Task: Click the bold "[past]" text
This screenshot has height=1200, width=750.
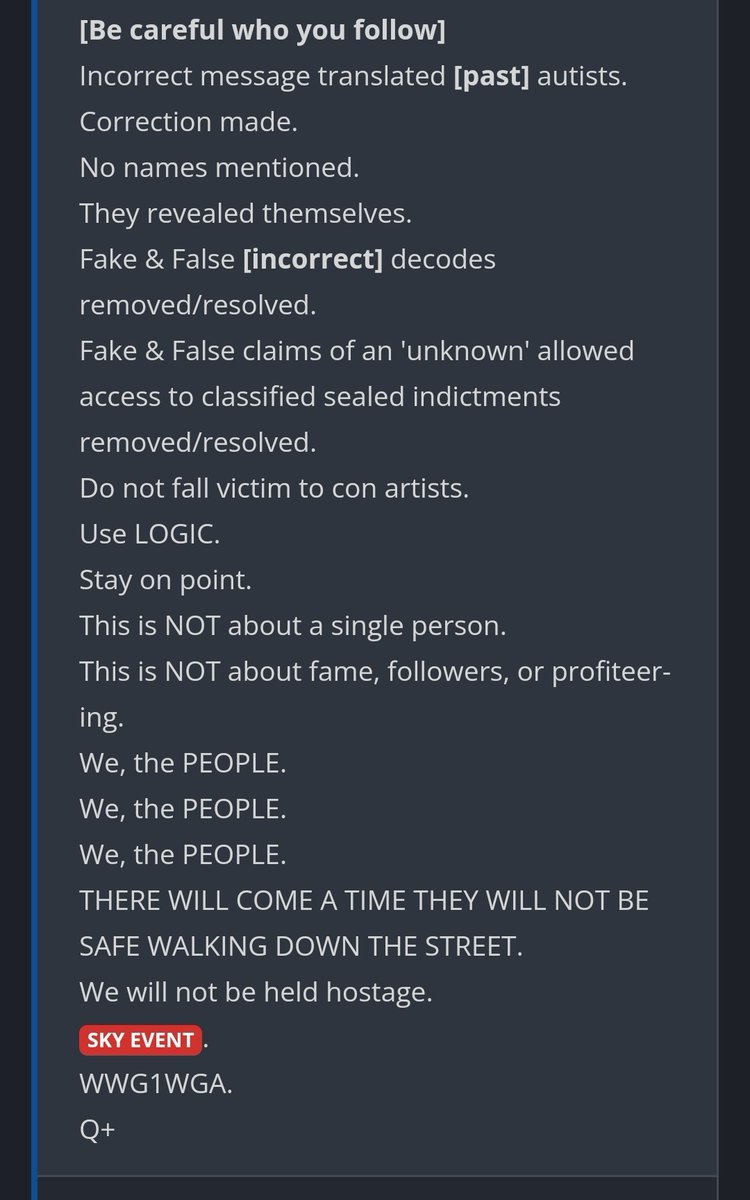Action: click(x=491, y=76)
